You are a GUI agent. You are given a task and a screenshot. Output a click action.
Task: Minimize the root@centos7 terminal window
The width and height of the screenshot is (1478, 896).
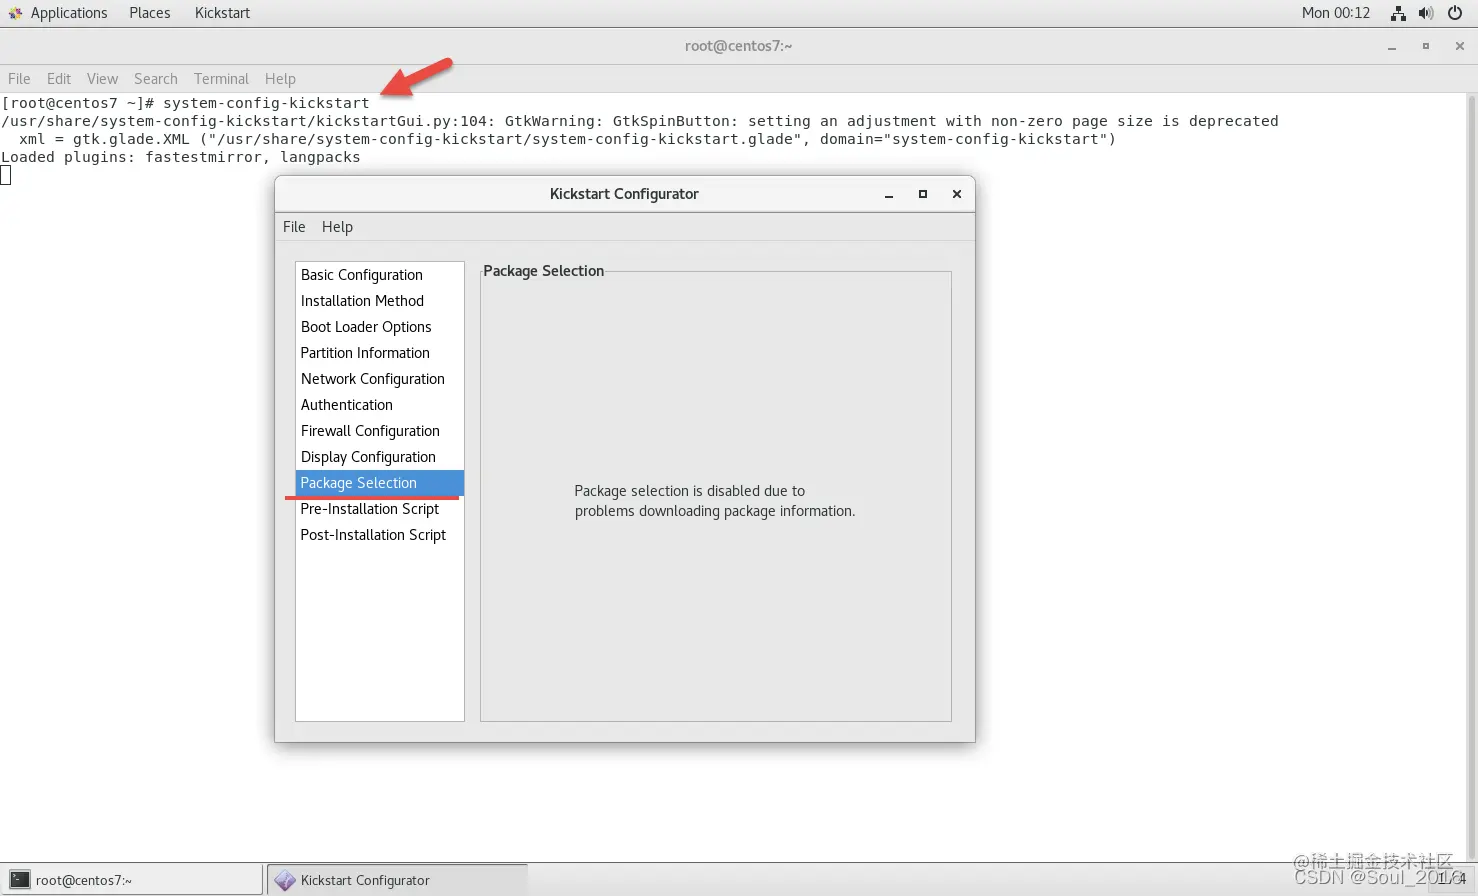pos(1392,46)
